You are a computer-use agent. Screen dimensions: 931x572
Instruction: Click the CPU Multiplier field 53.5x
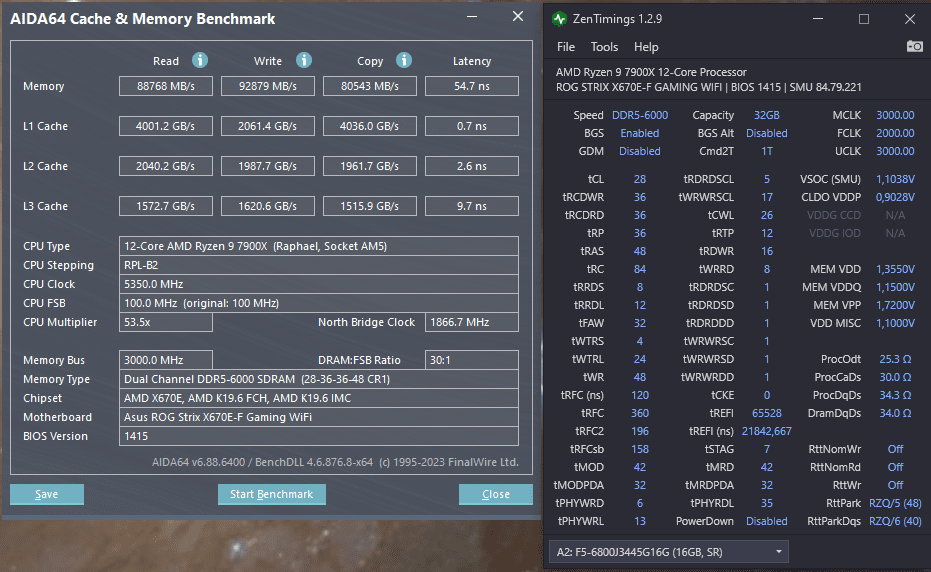[166, 322]
